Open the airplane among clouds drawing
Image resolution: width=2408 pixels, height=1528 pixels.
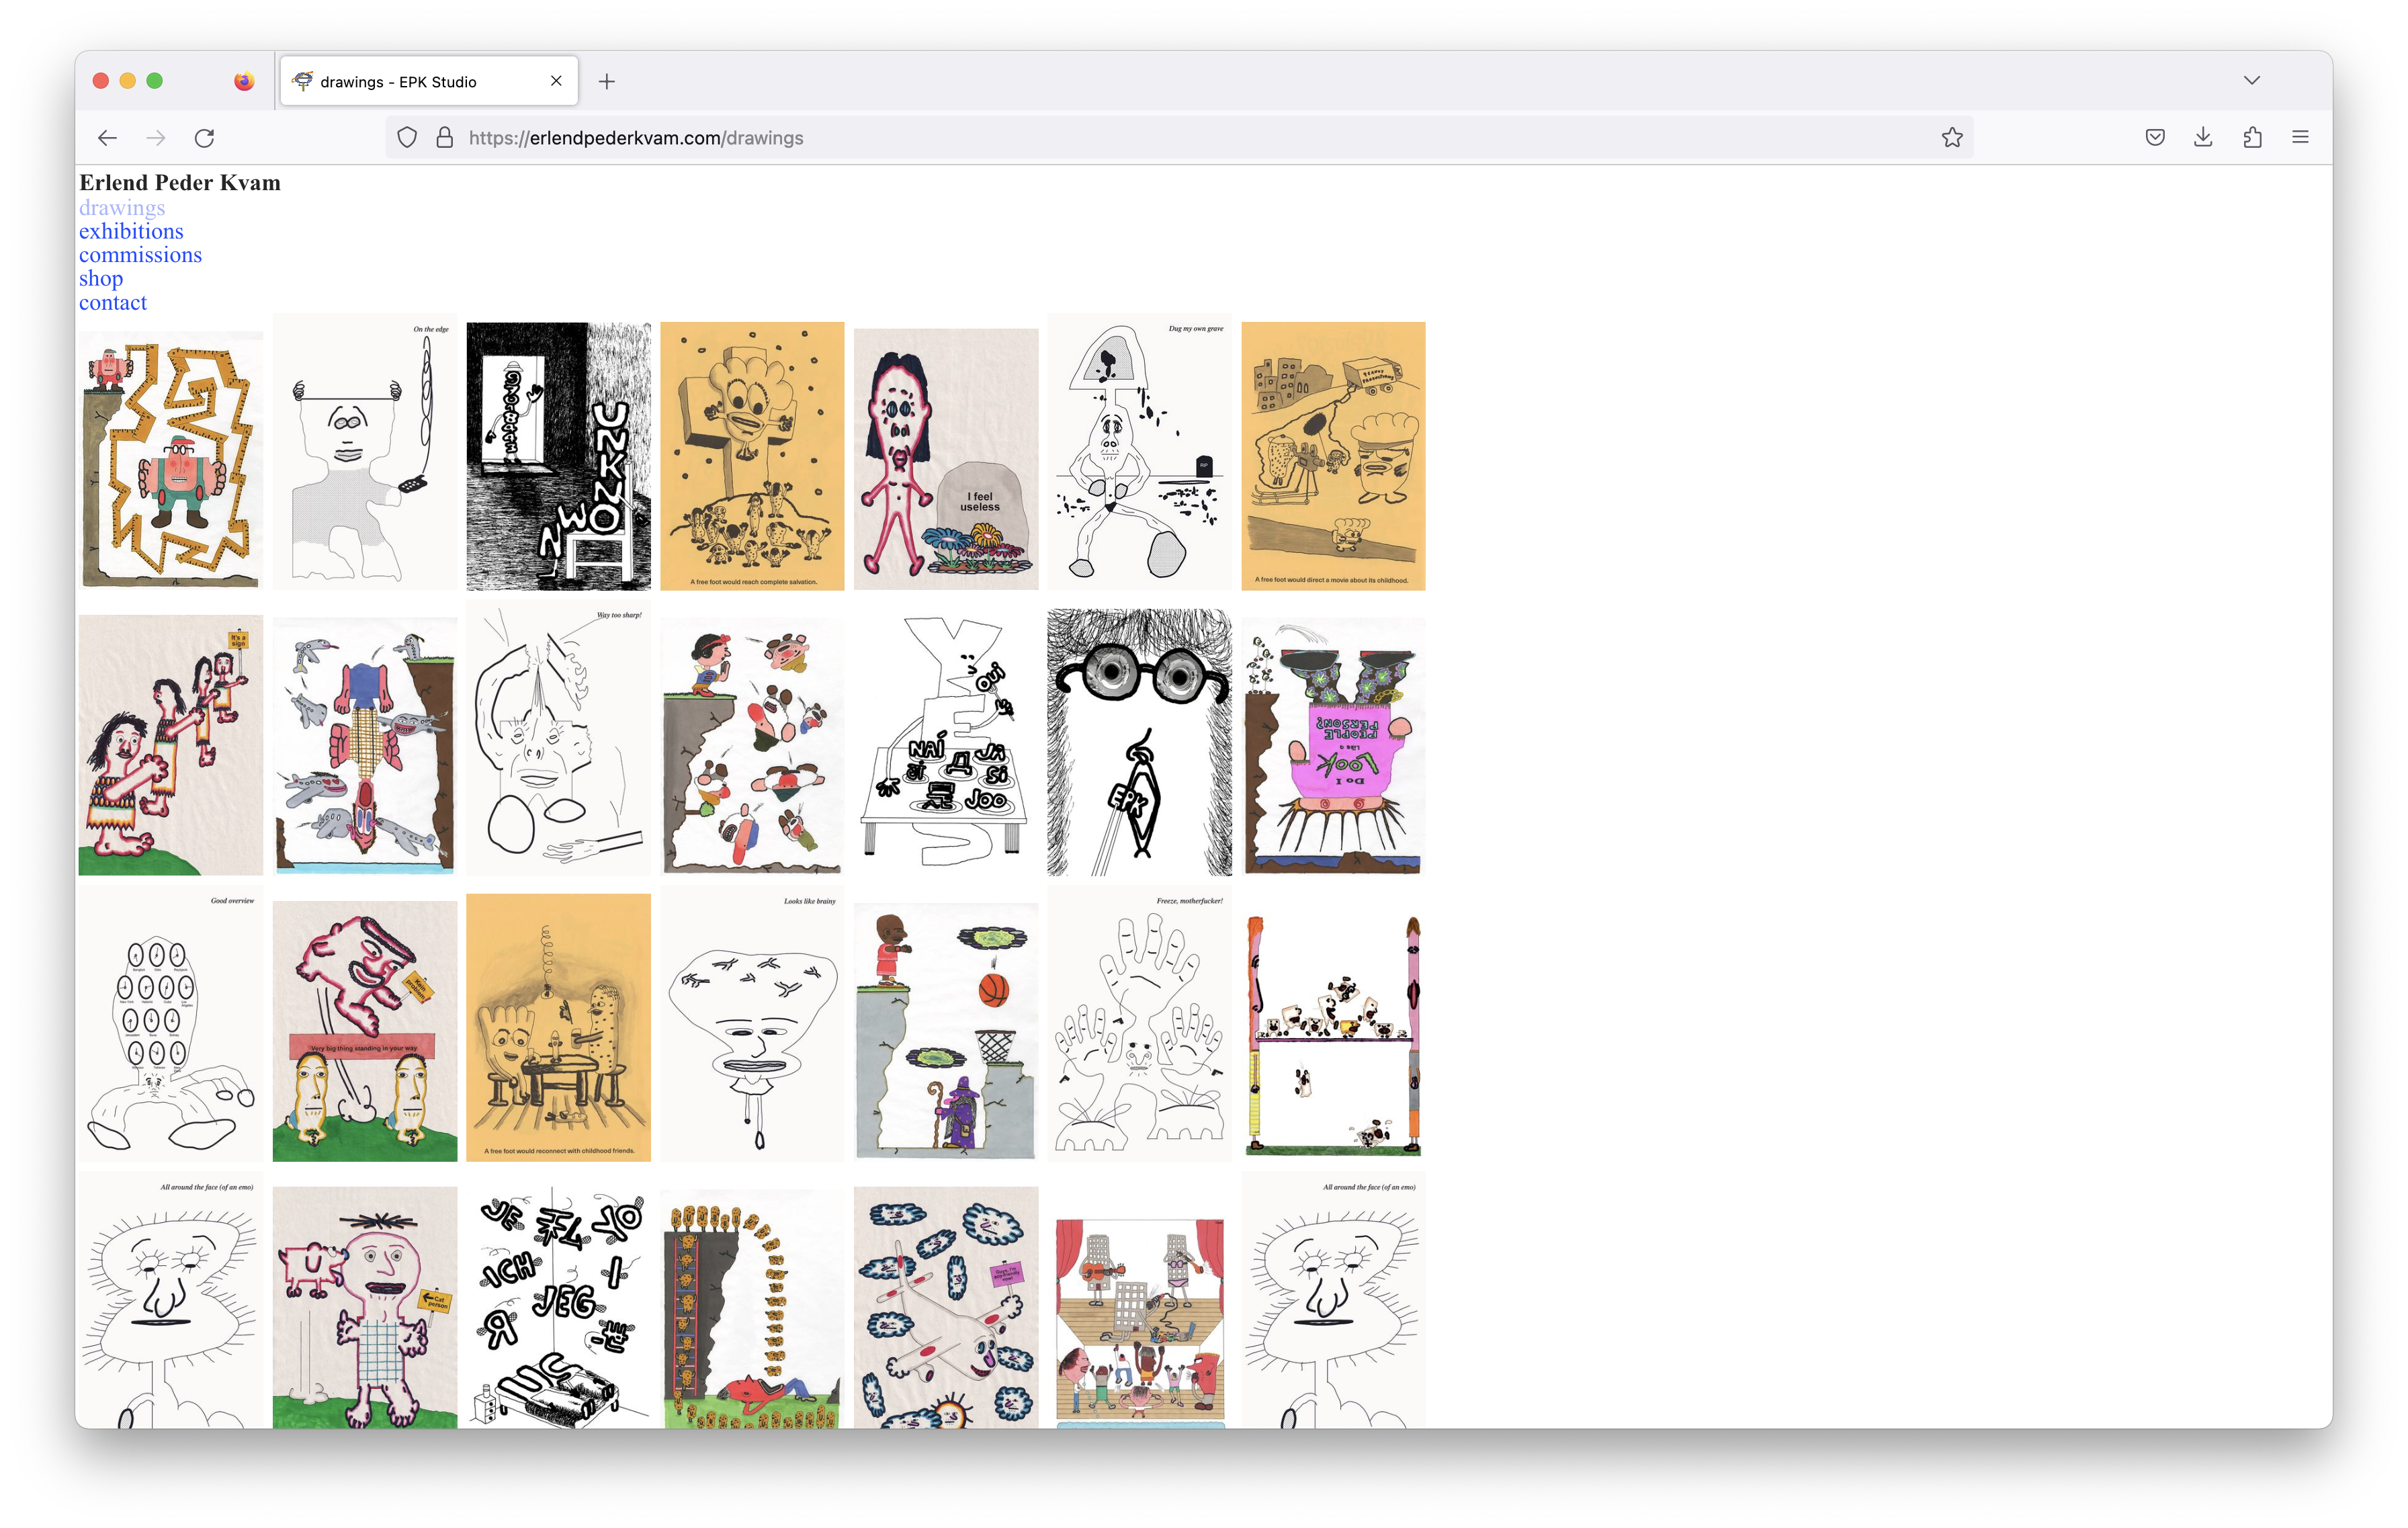[946, 1307]
